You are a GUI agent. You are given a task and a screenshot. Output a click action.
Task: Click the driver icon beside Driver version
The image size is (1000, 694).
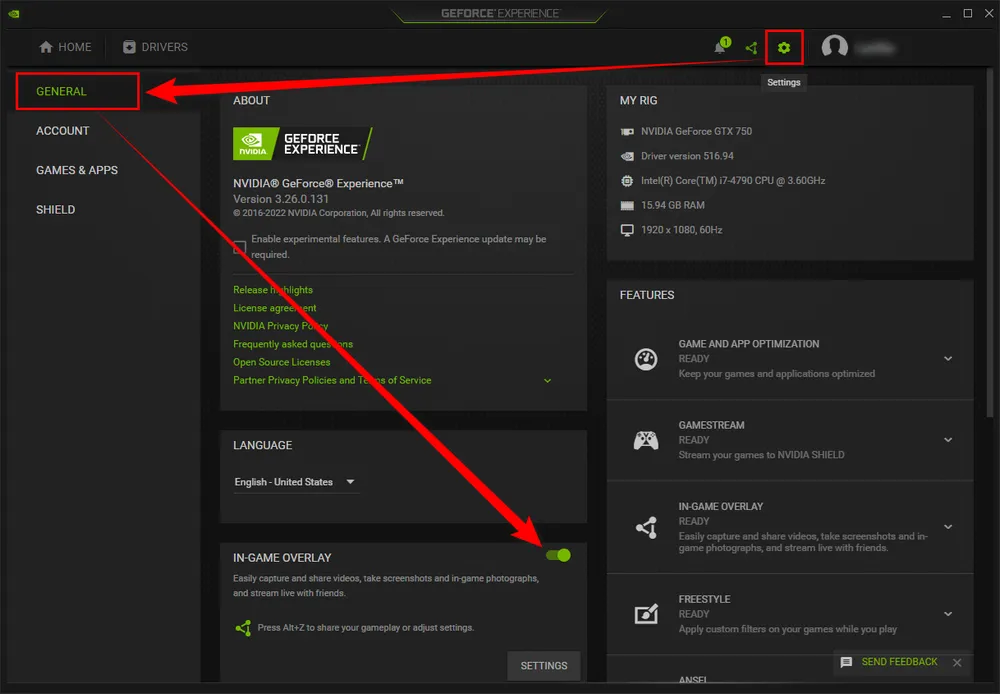tap(627, 156)
